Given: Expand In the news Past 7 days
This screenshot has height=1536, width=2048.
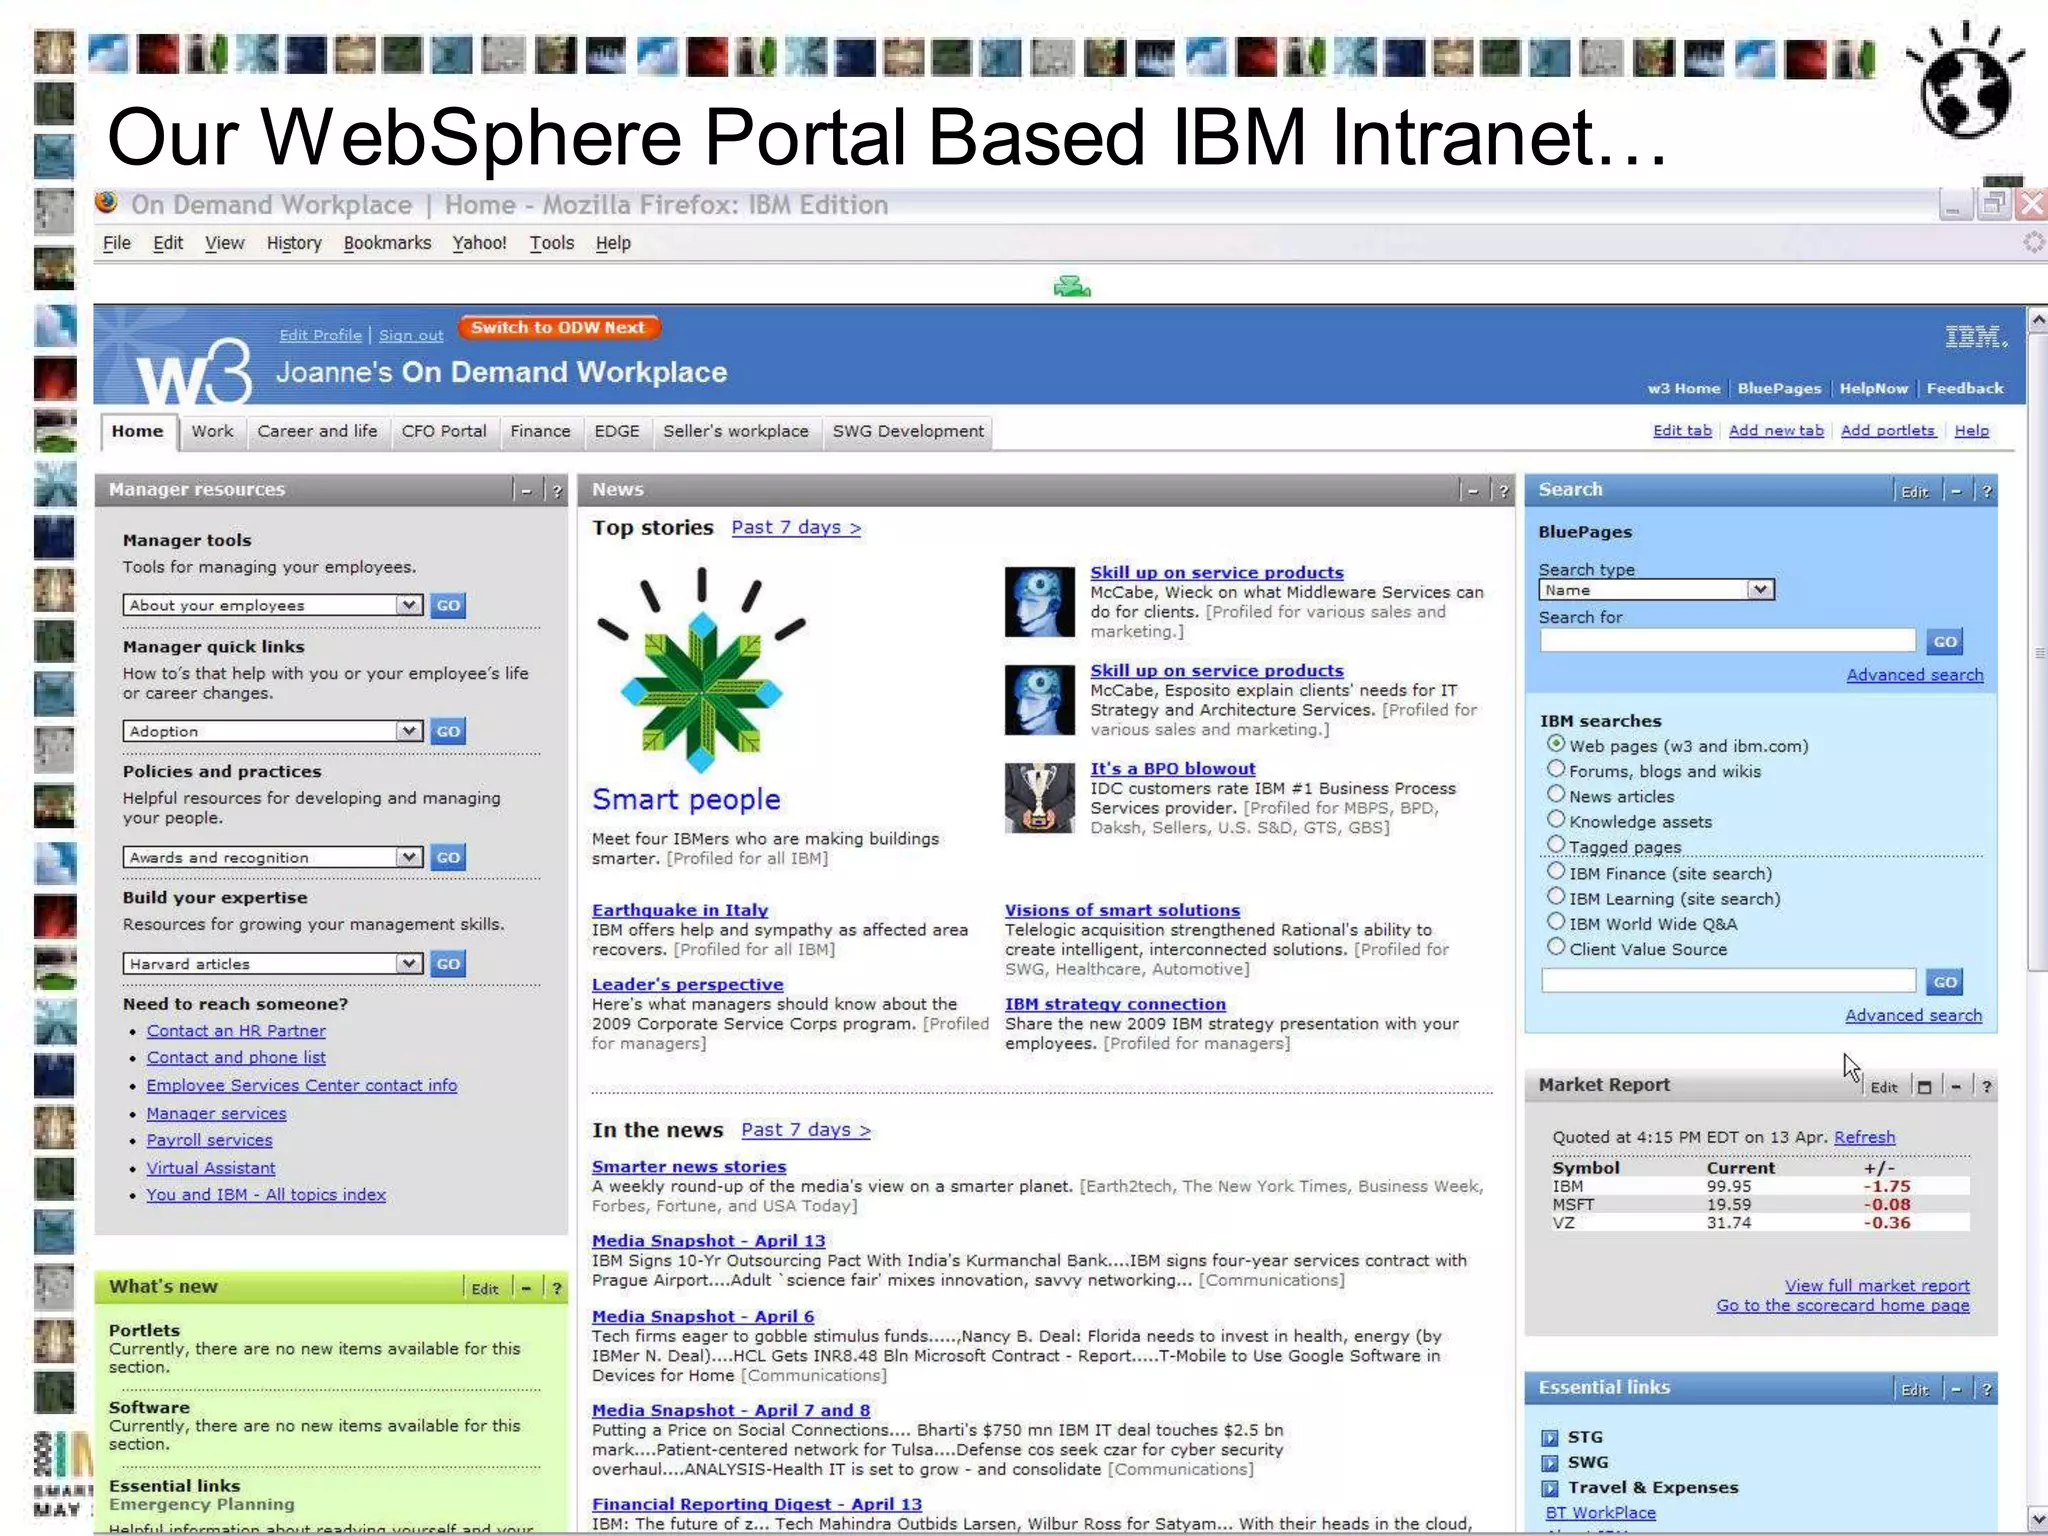Looking at the screenshot, I should tap(806, 1130).
